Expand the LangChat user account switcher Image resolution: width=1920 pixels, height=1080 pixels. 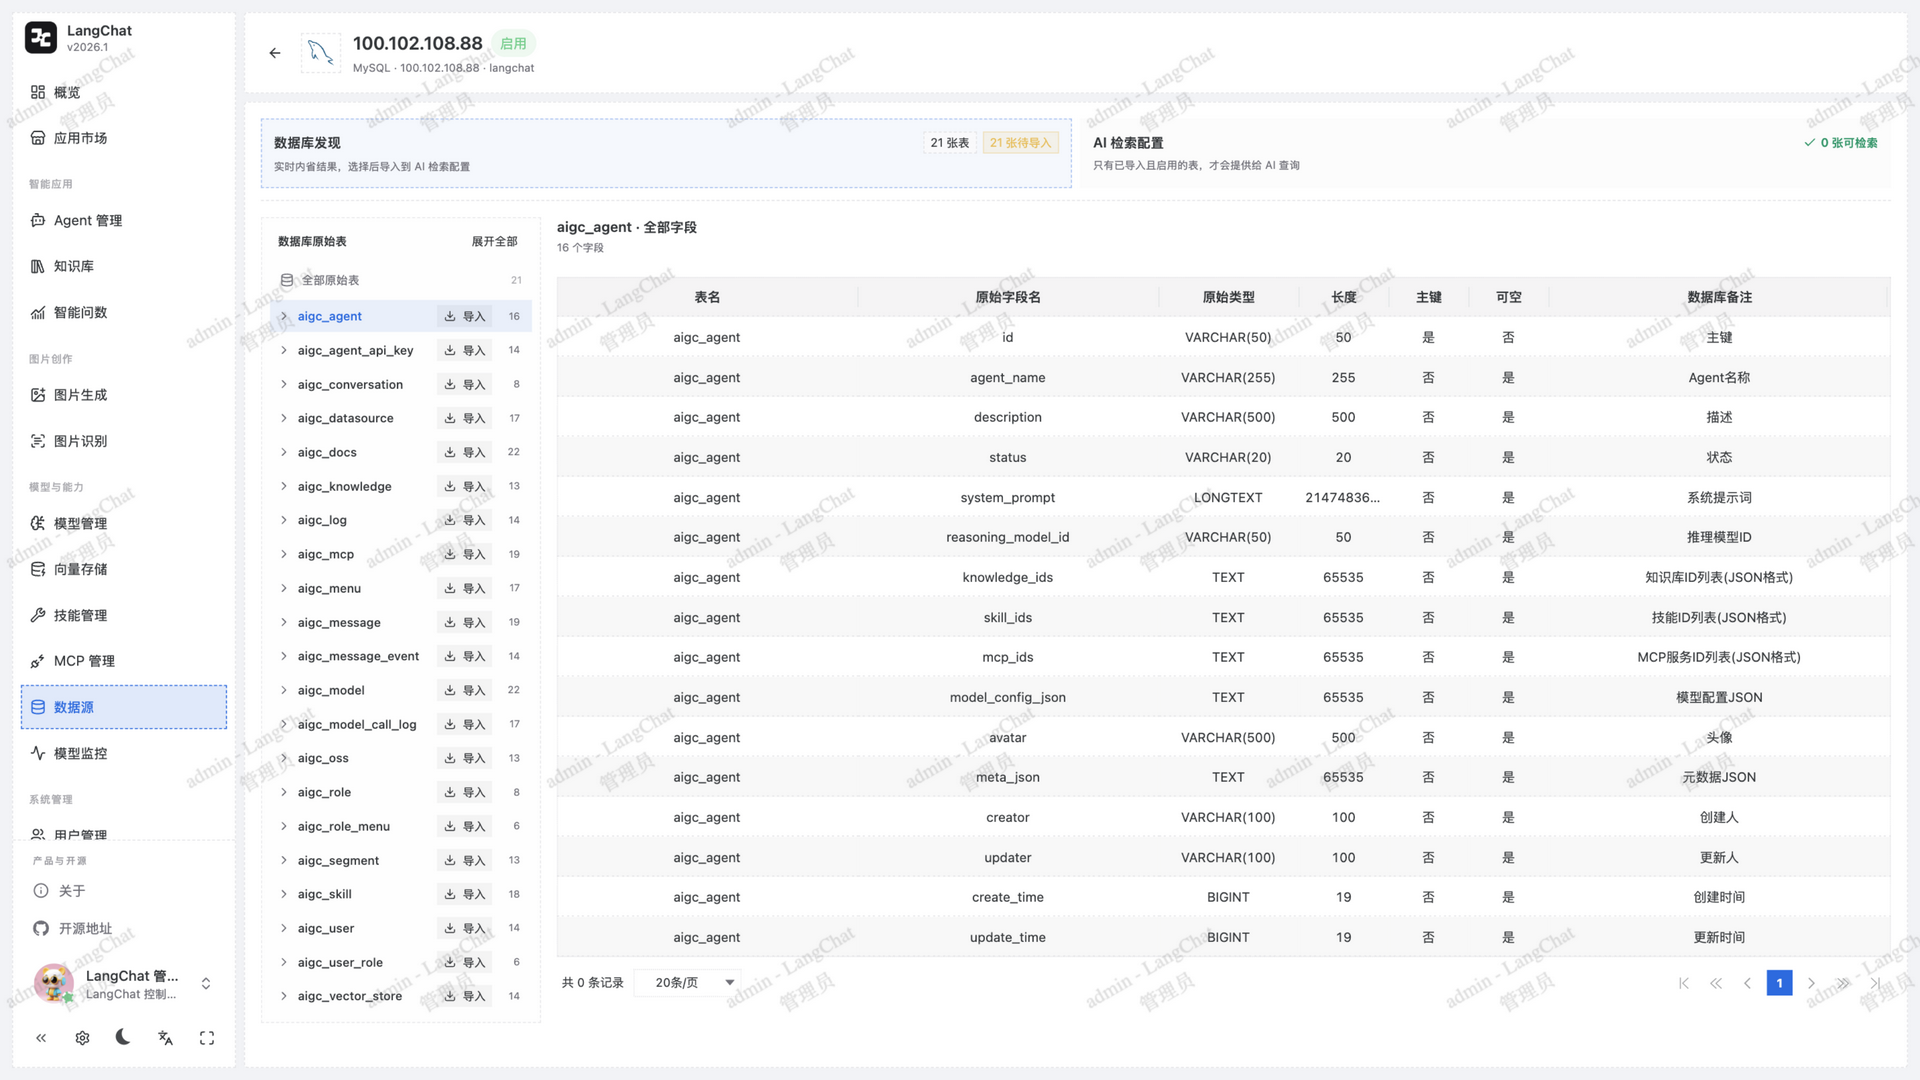[x=206, y=984]
